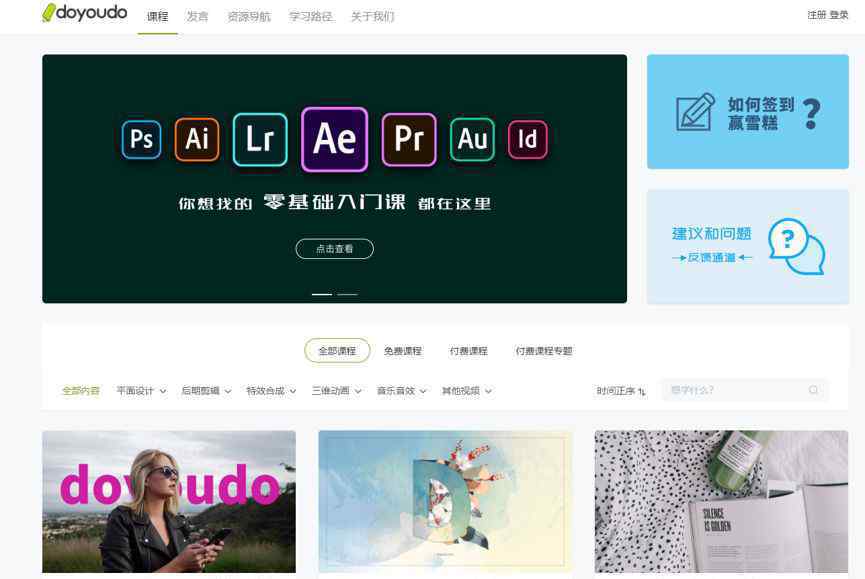Click the 反馈通道 link
The image size is (865, 579).
tap(712, 258)
